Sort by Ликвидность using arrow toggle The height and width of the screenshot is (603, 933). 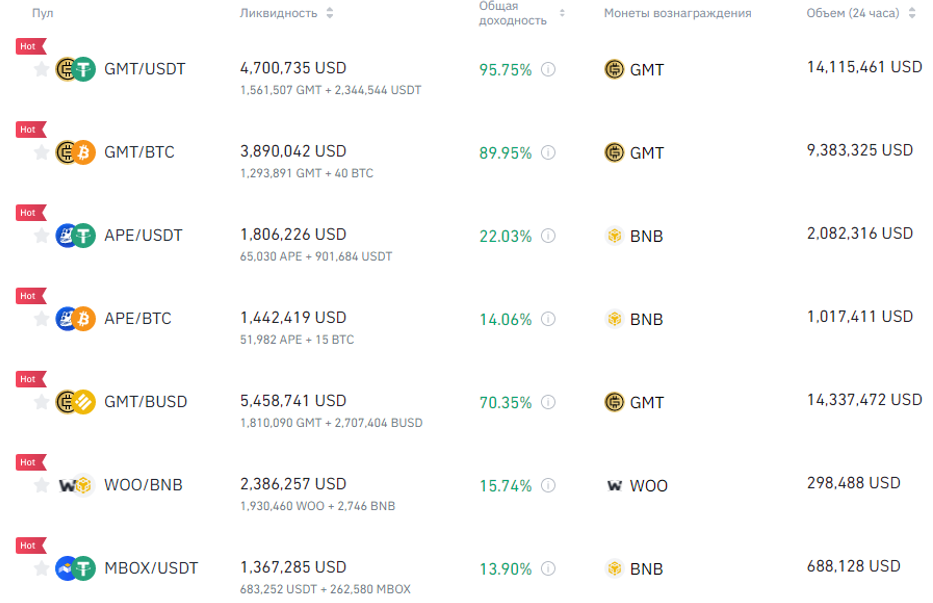(x=330, y=13)
